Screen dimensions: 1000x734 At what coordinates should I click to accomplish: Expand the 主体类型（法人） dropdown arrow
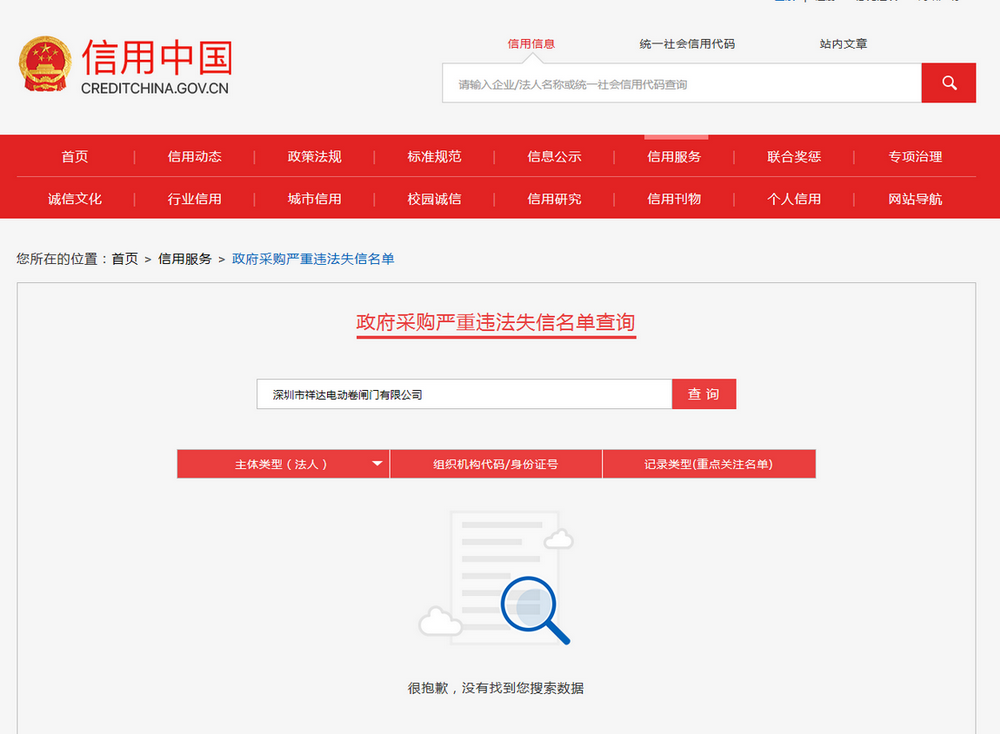tap(377, 464)
